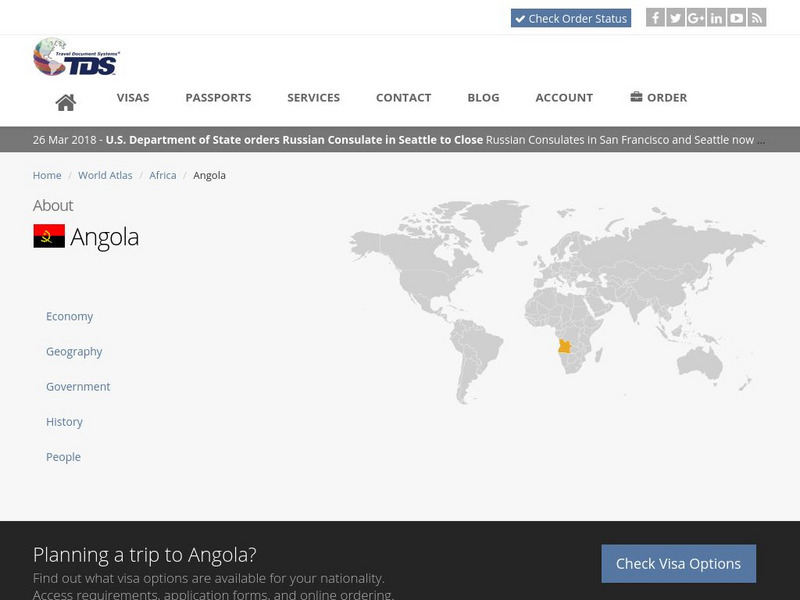Screen dimensions: 800x600
Task: Click the Angola flag next to the heading
Action: tap(50, 238)
